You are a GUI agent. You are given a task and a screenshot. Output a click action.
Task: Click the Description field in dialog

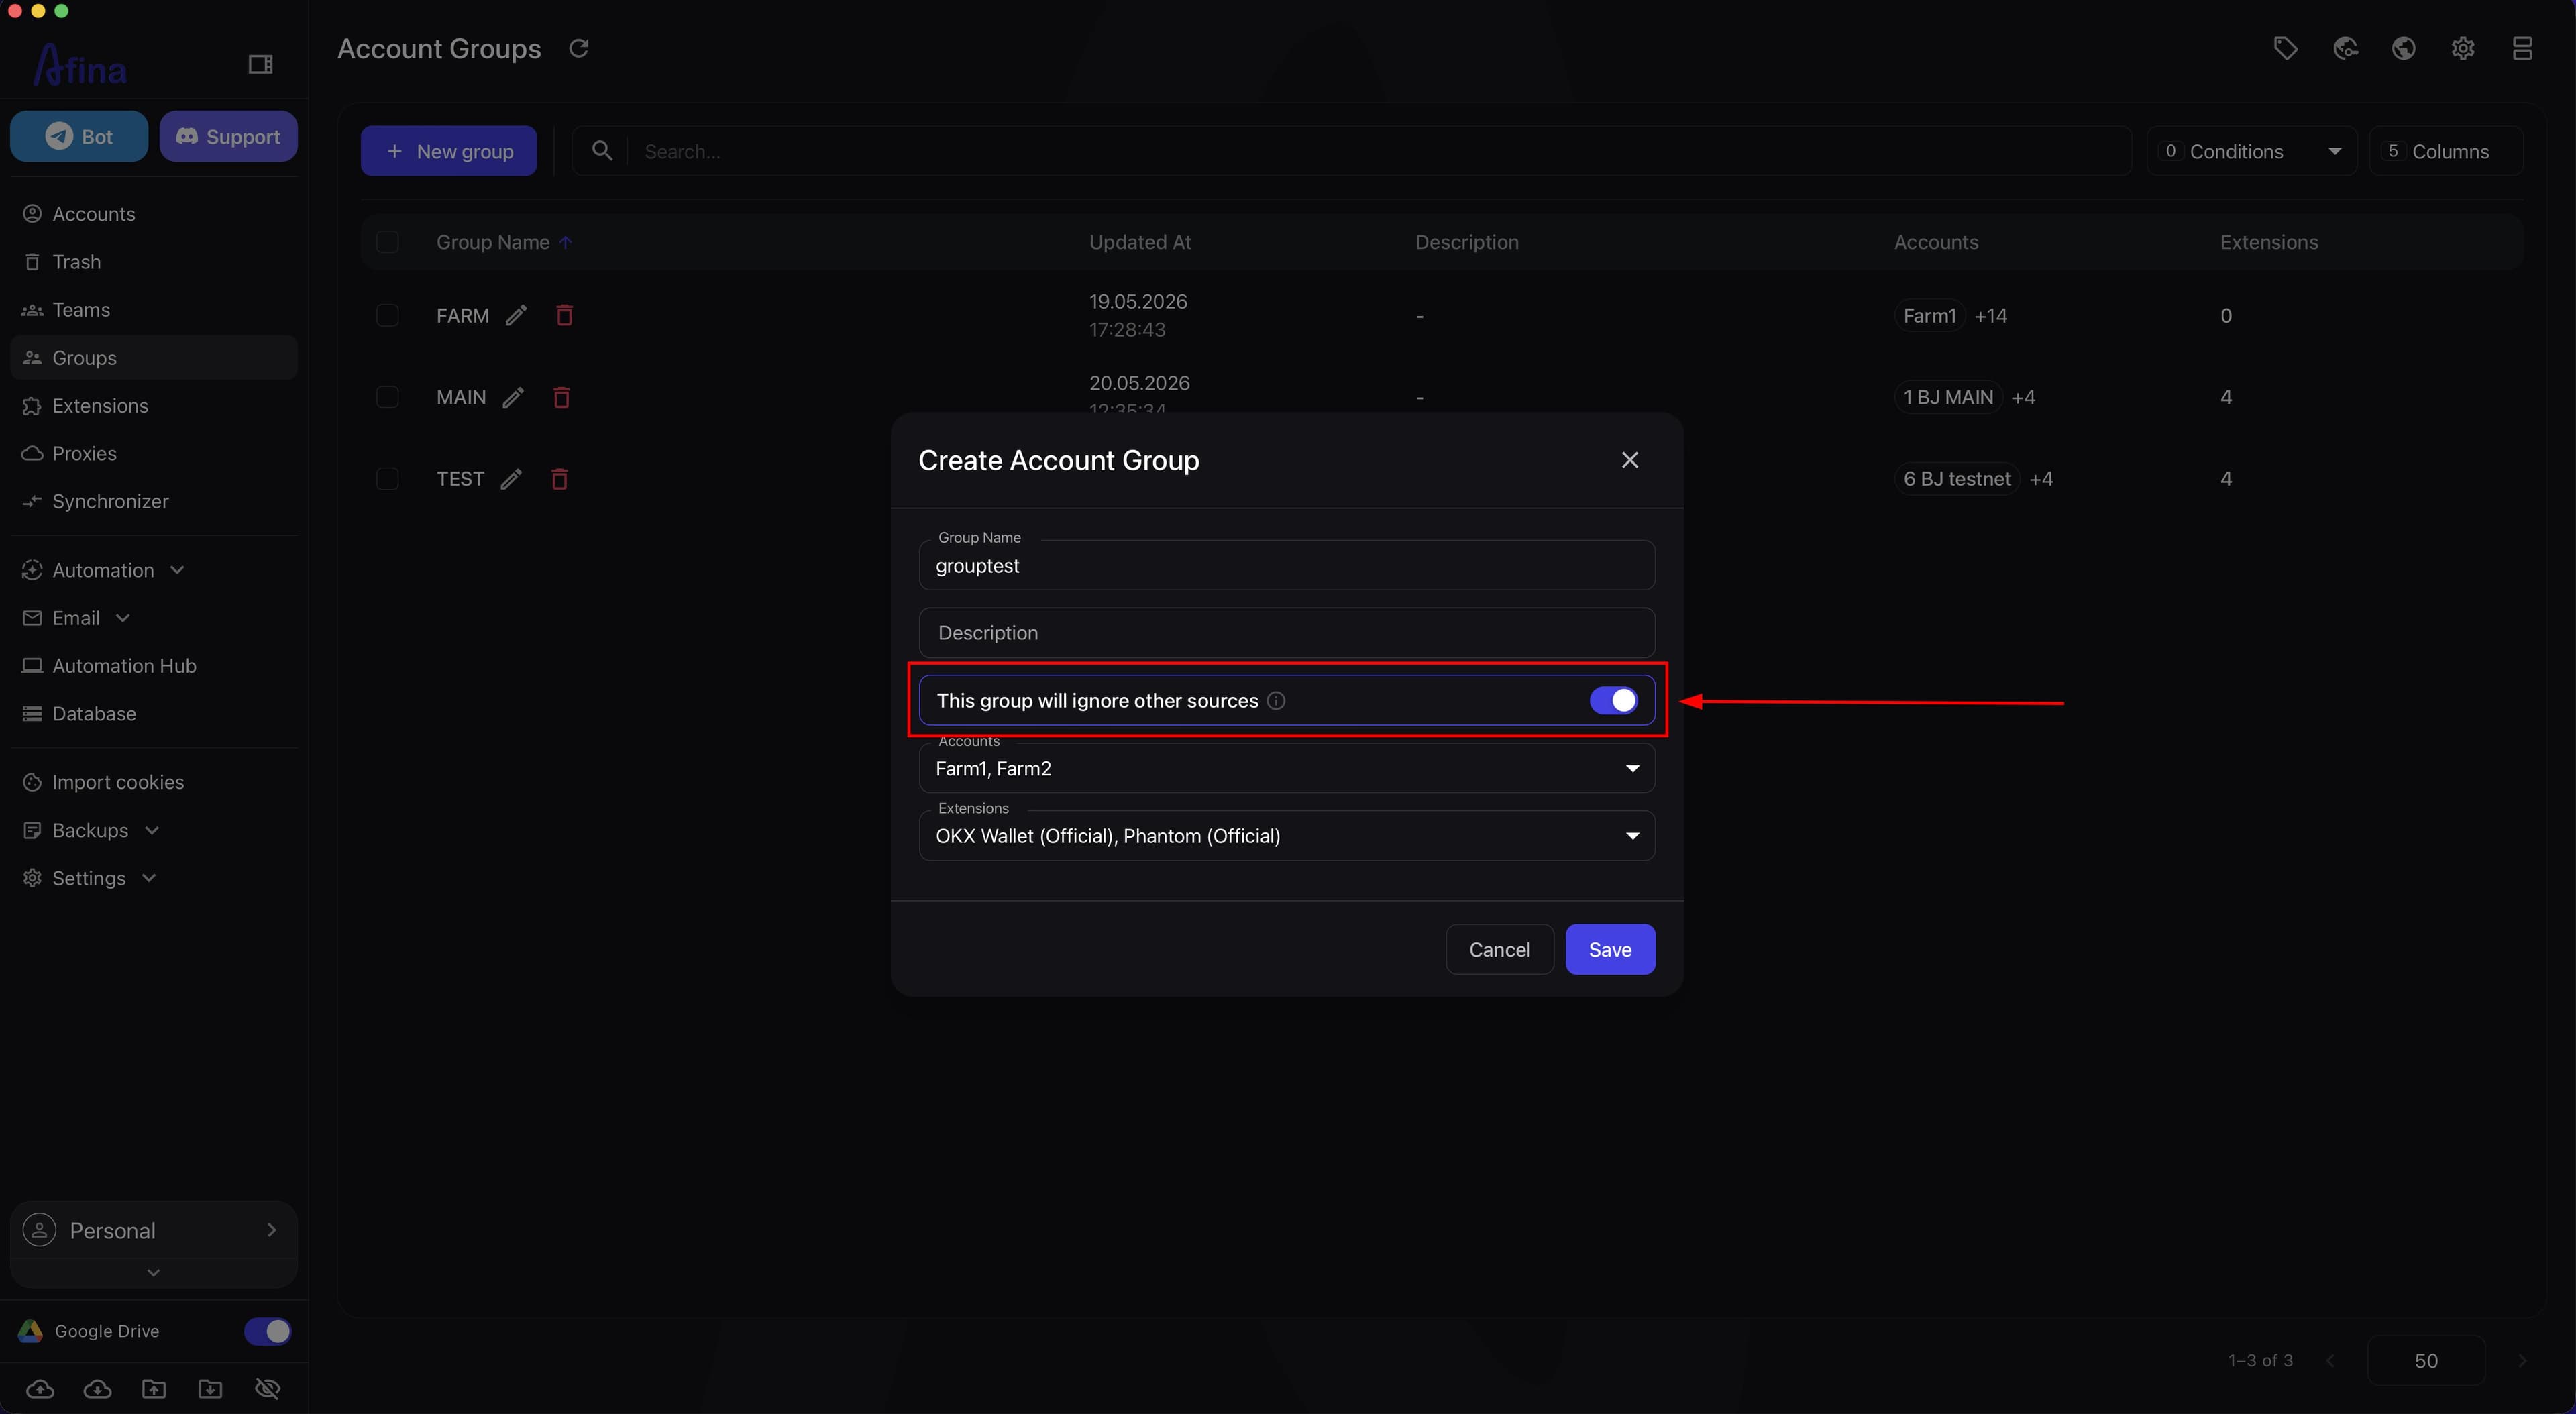tap(1286, 633)
